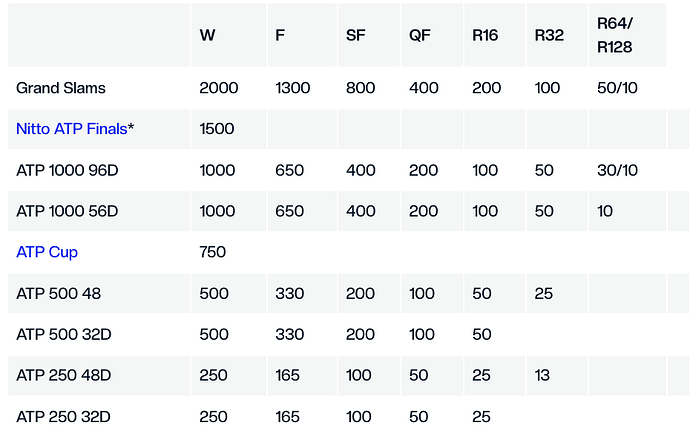Click the 1500 points cell for Nitto Finals

tap(217, 129)
